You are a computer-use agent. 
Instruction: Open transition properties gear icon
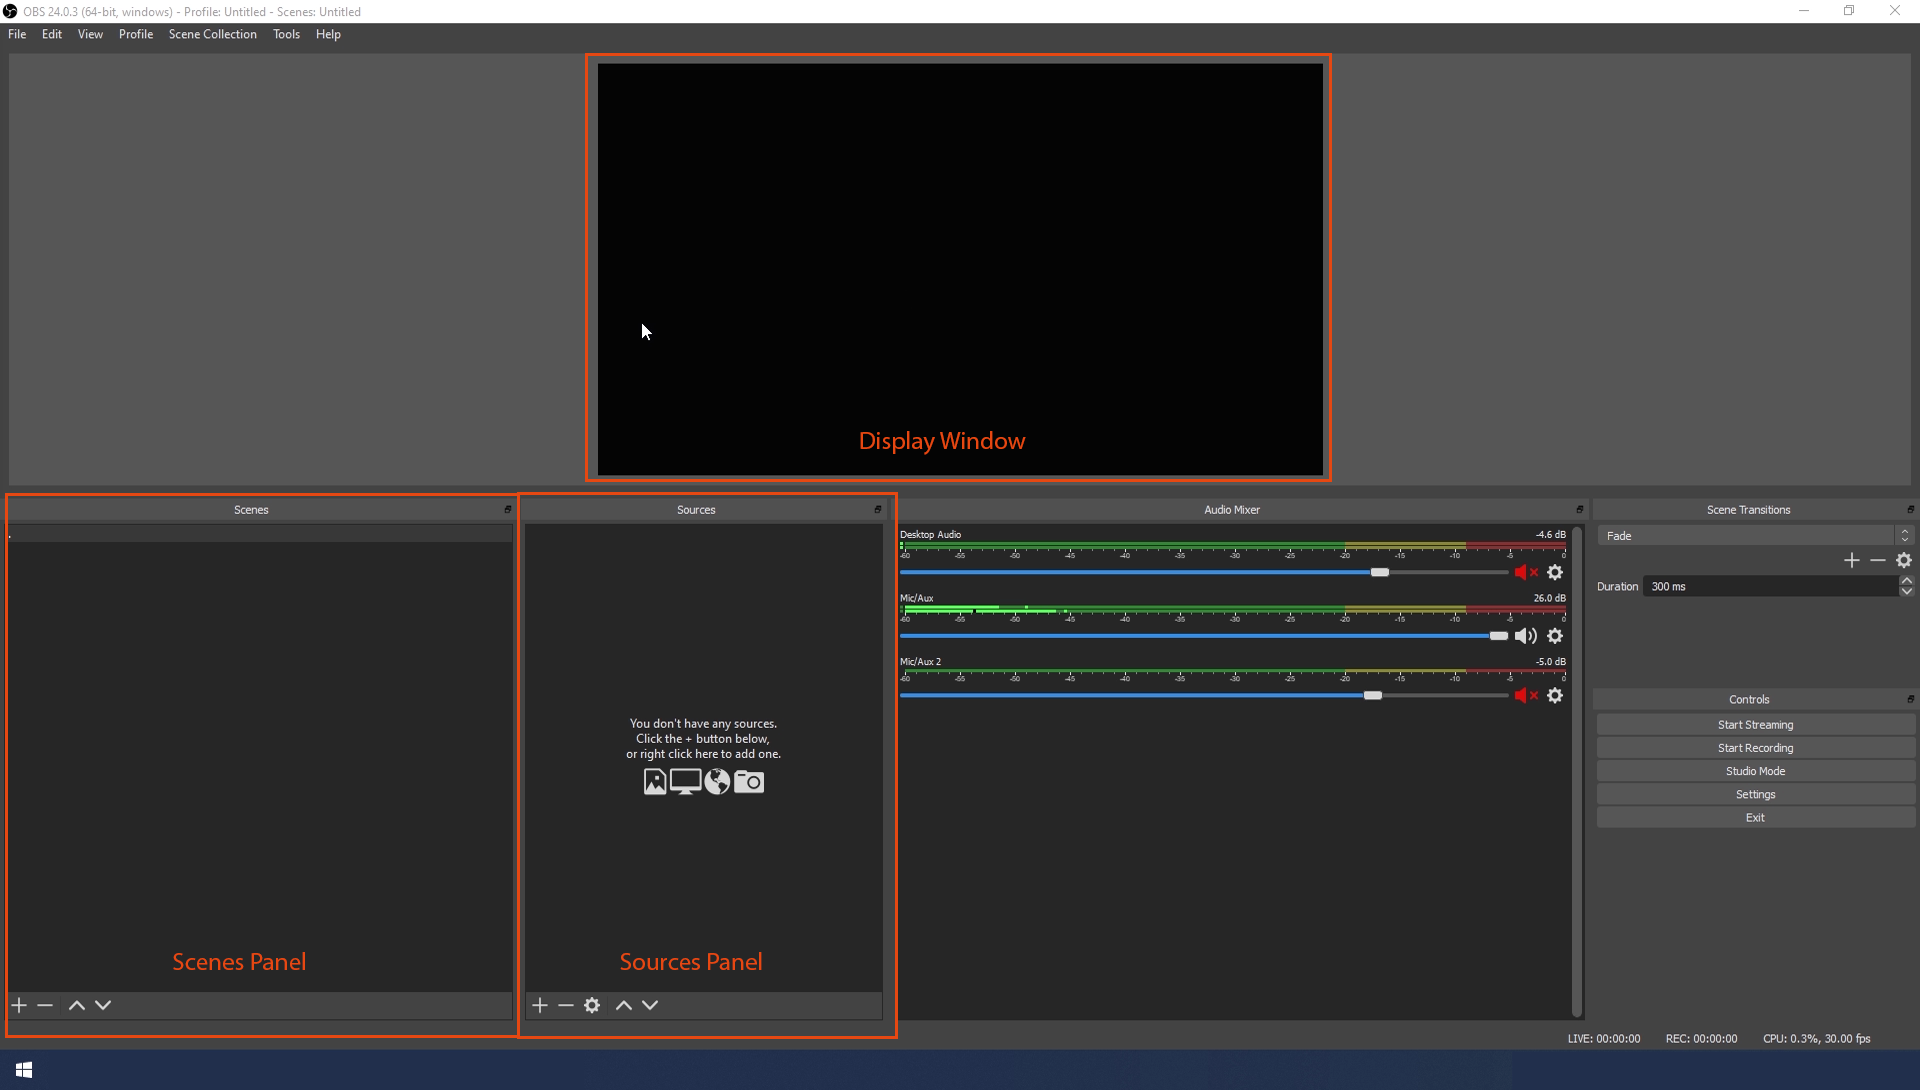tap(1904, 561)
